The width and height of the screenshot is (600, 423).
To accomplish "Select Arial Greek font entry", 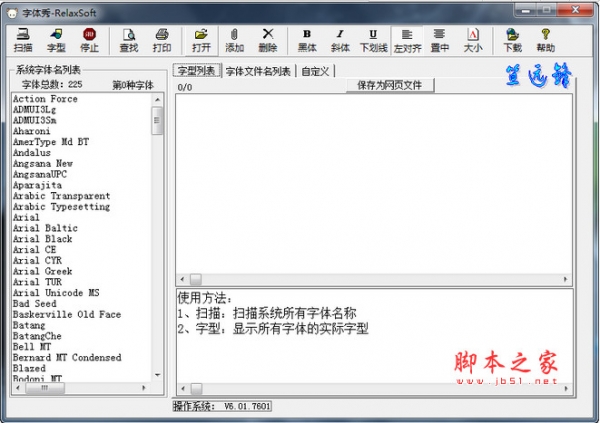I will tap(43, 271).
